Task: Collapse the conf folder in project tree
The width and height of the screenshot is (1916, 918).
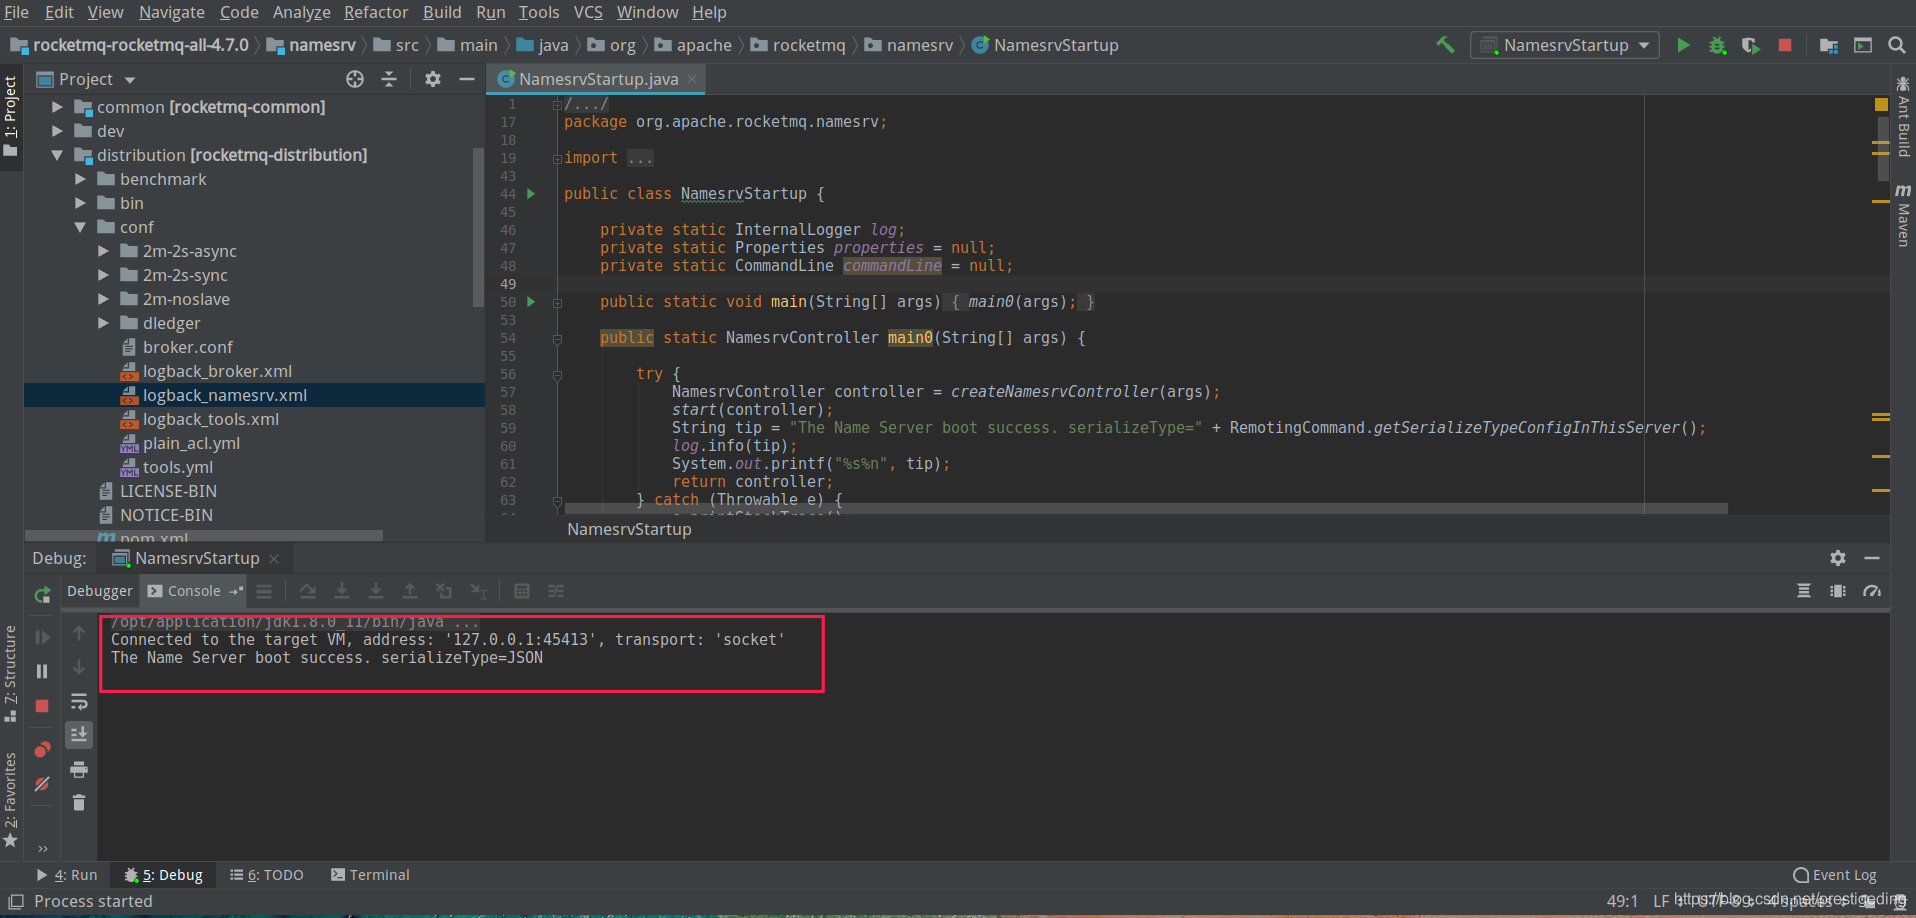Action: [80, 227]
